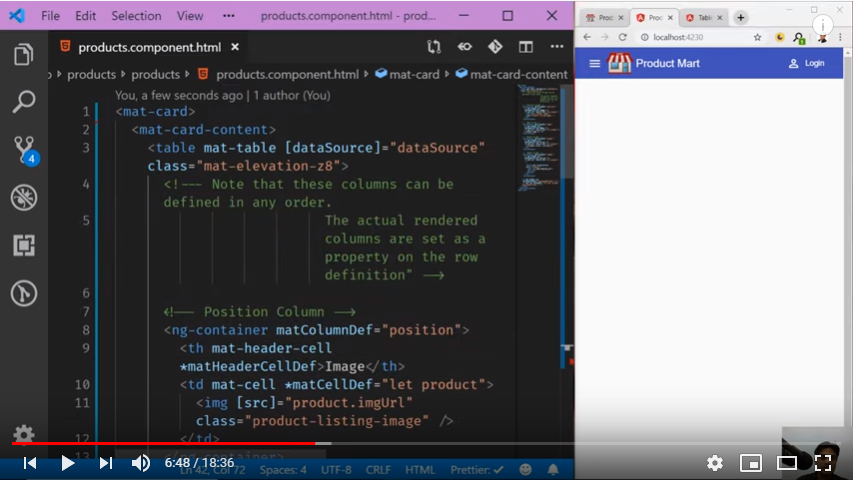Mute the video with the volume button

coord(141,462)
